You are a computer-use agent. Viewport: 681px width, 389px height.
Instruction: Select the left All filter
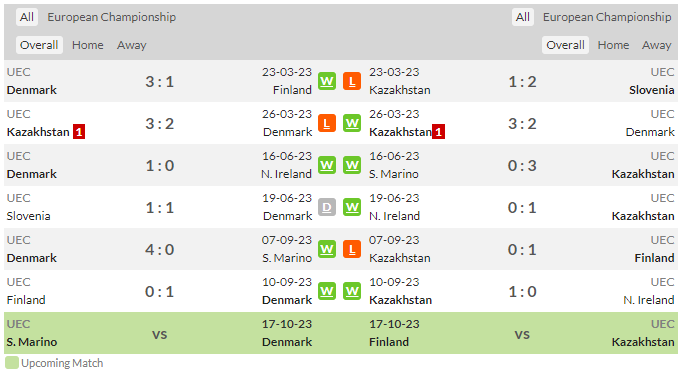[x=26, y=17]
